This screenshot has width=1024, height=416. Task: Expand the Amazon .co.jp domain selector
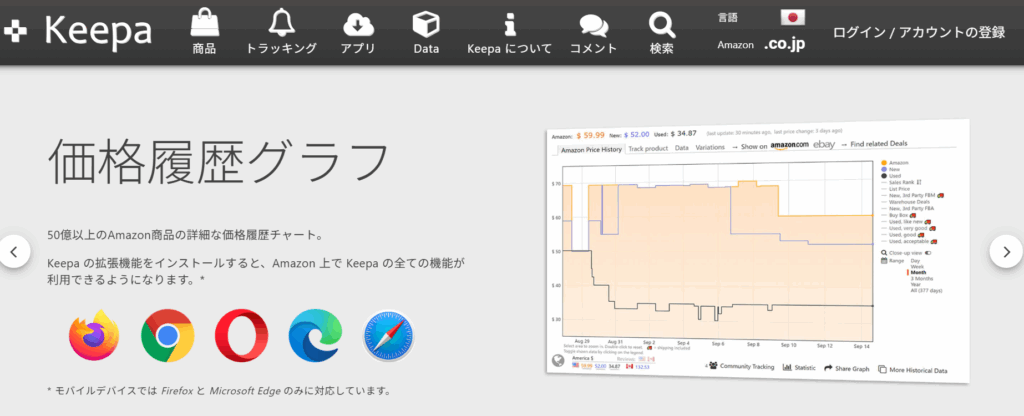784,44
